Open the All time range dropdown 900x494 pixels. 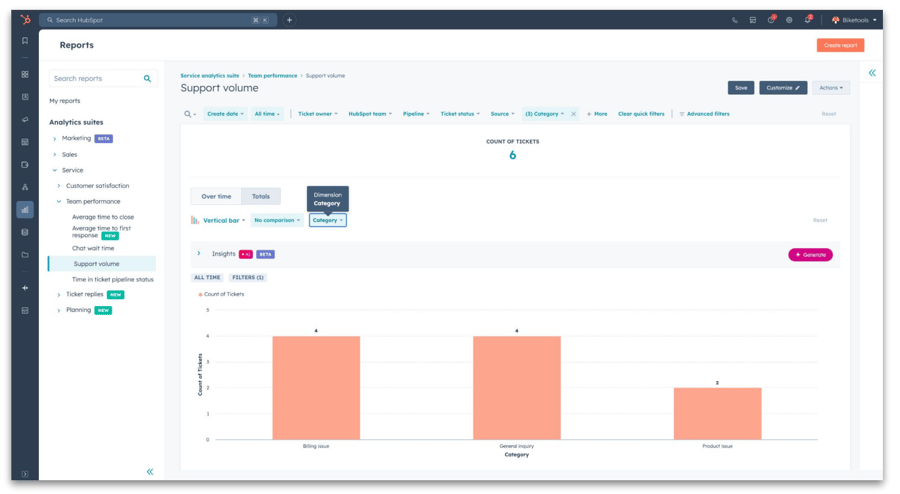267,114
